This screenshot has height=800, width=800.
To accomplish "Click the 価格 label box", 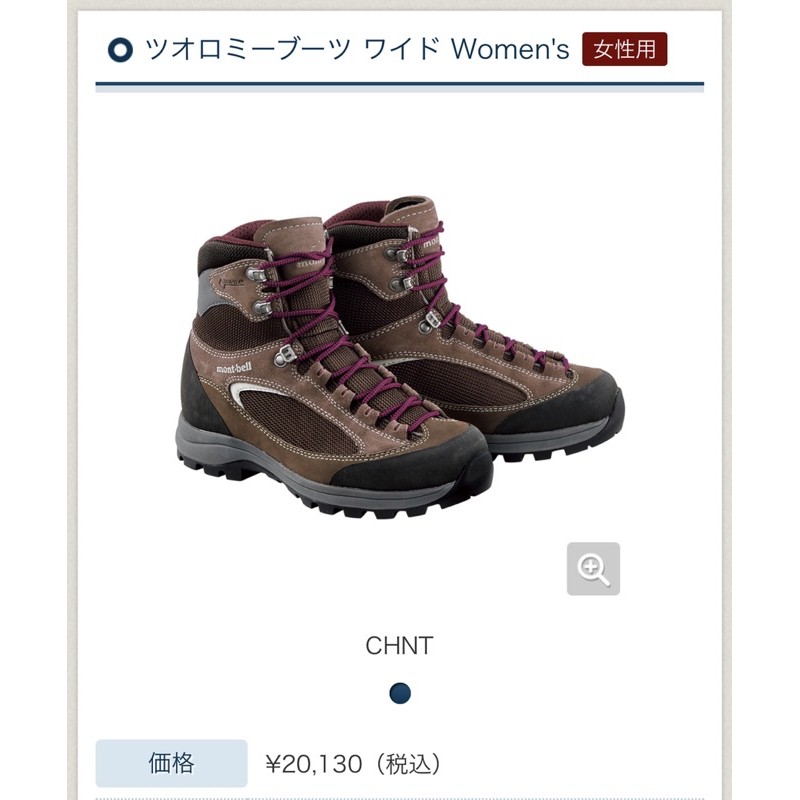I will [171, 763].
